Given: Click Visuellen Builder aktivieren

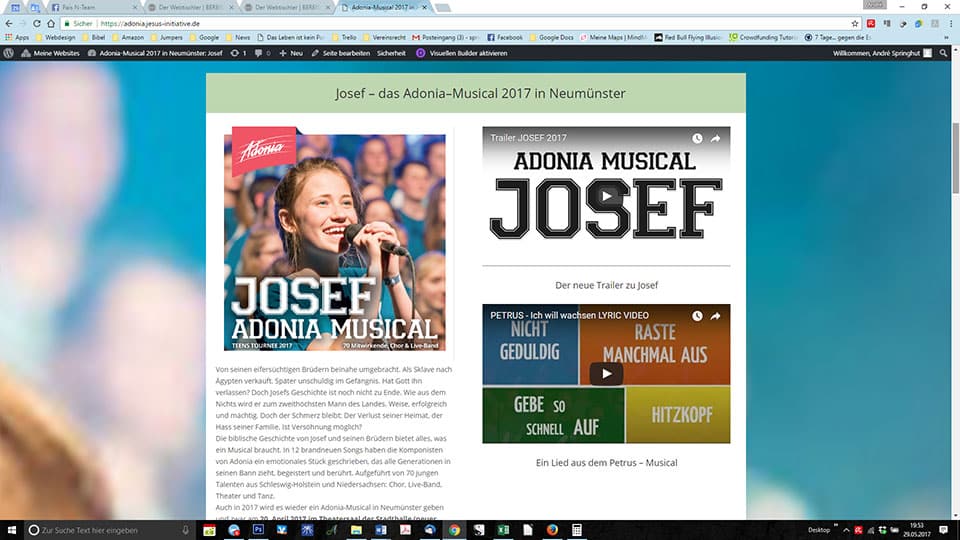Looking at the screenshot, I should [462, 53].
